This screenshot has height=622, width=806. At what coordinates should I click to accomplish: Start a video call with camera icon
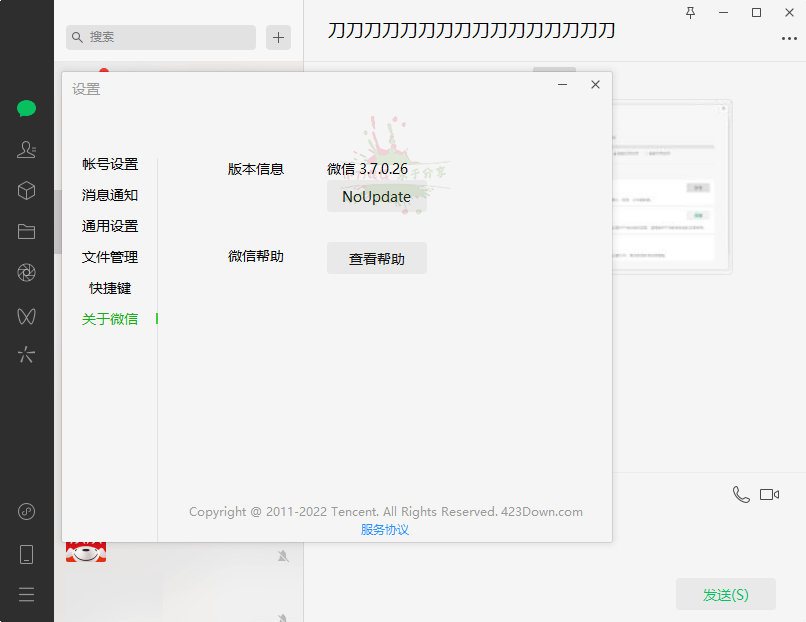coord(769,494)
